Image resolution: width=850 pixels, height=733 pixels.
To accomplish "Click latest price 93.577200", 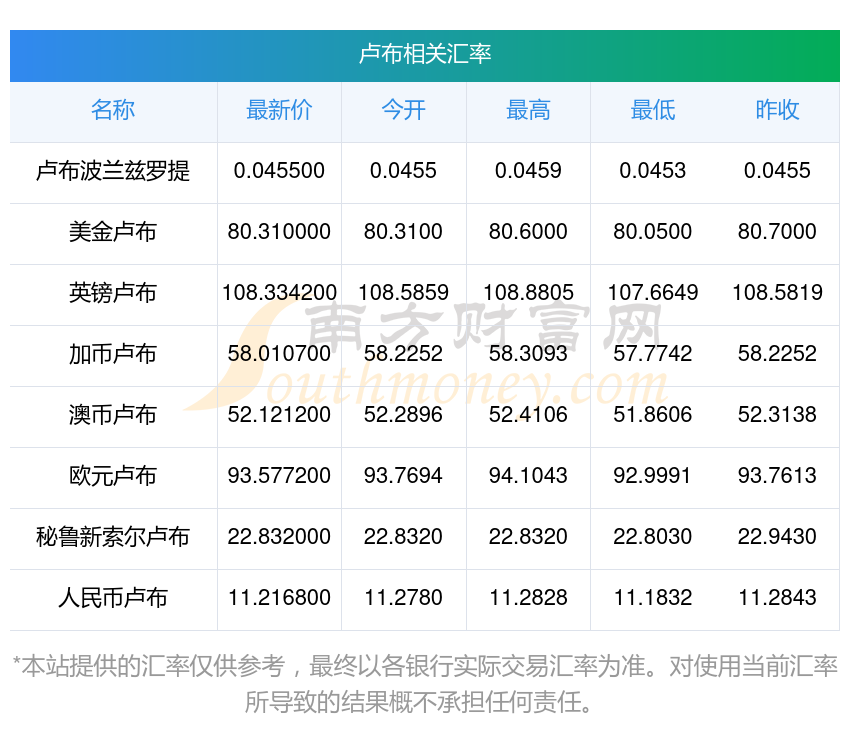I will pos(279,476).
